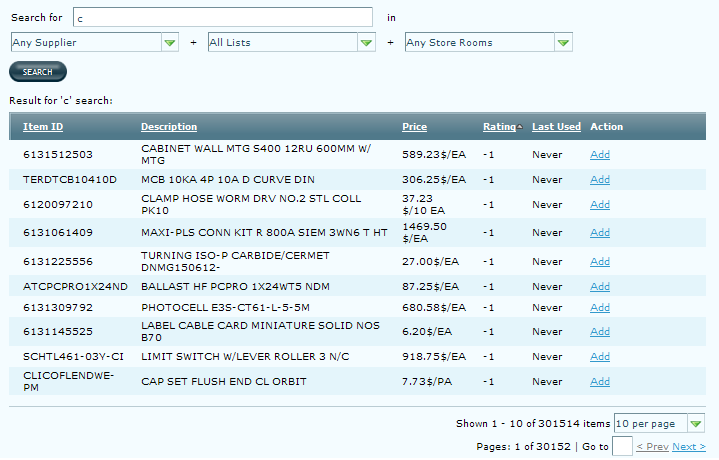Screen dimensions: 719x460
Task: Add MCB 10KA 4P curve DIN item
Action: [600, 179]
